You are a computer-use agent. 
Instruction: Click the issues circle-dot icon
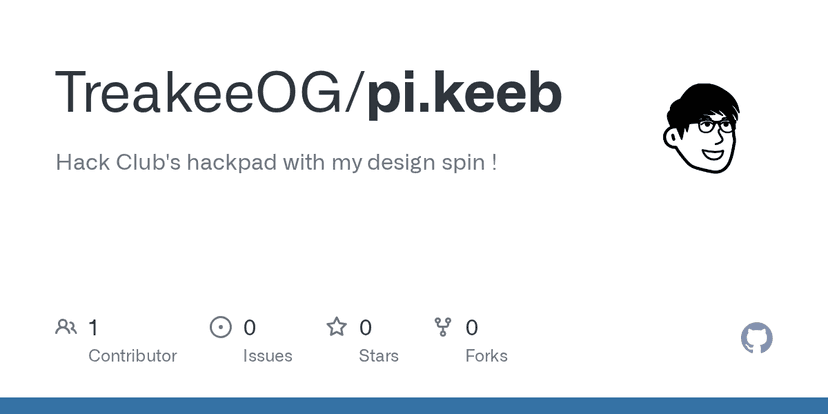[220, 327]
